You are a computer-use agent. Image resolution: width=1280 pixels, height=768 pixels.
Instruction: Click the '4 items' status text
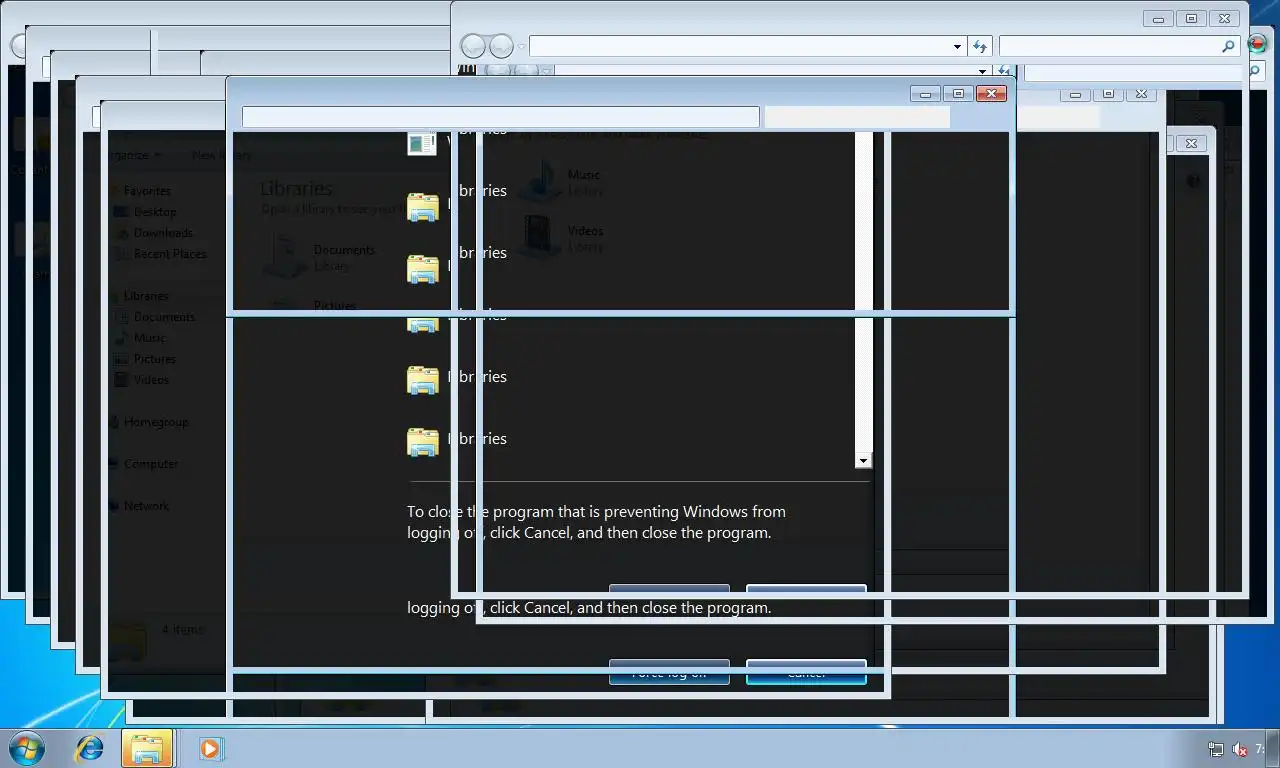tap(183, 630)
